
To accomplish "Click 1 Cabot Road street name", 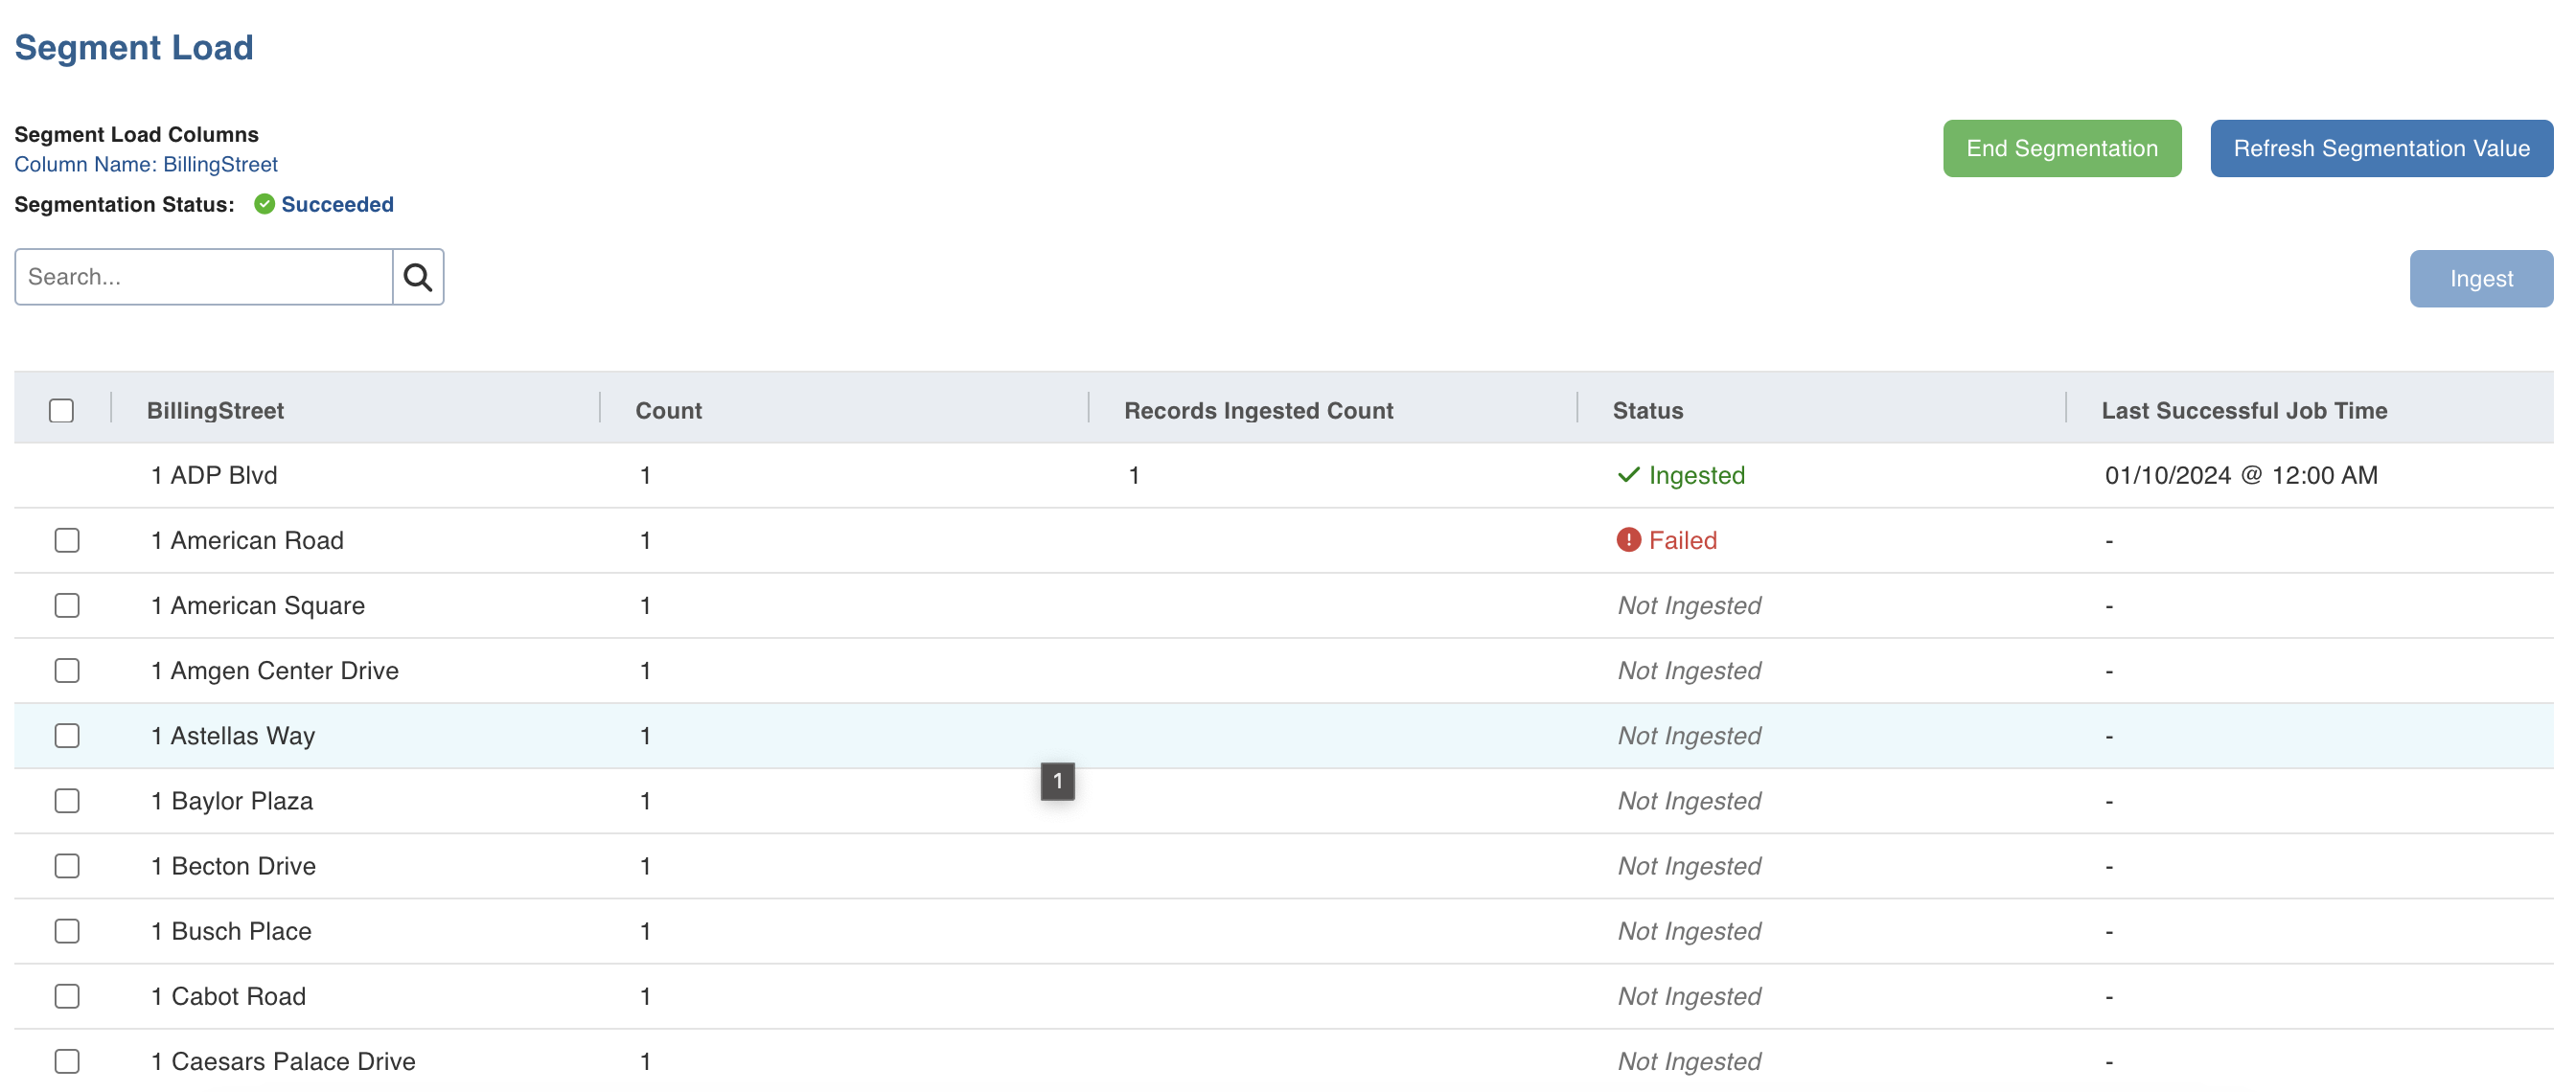I will coord(228,995).
